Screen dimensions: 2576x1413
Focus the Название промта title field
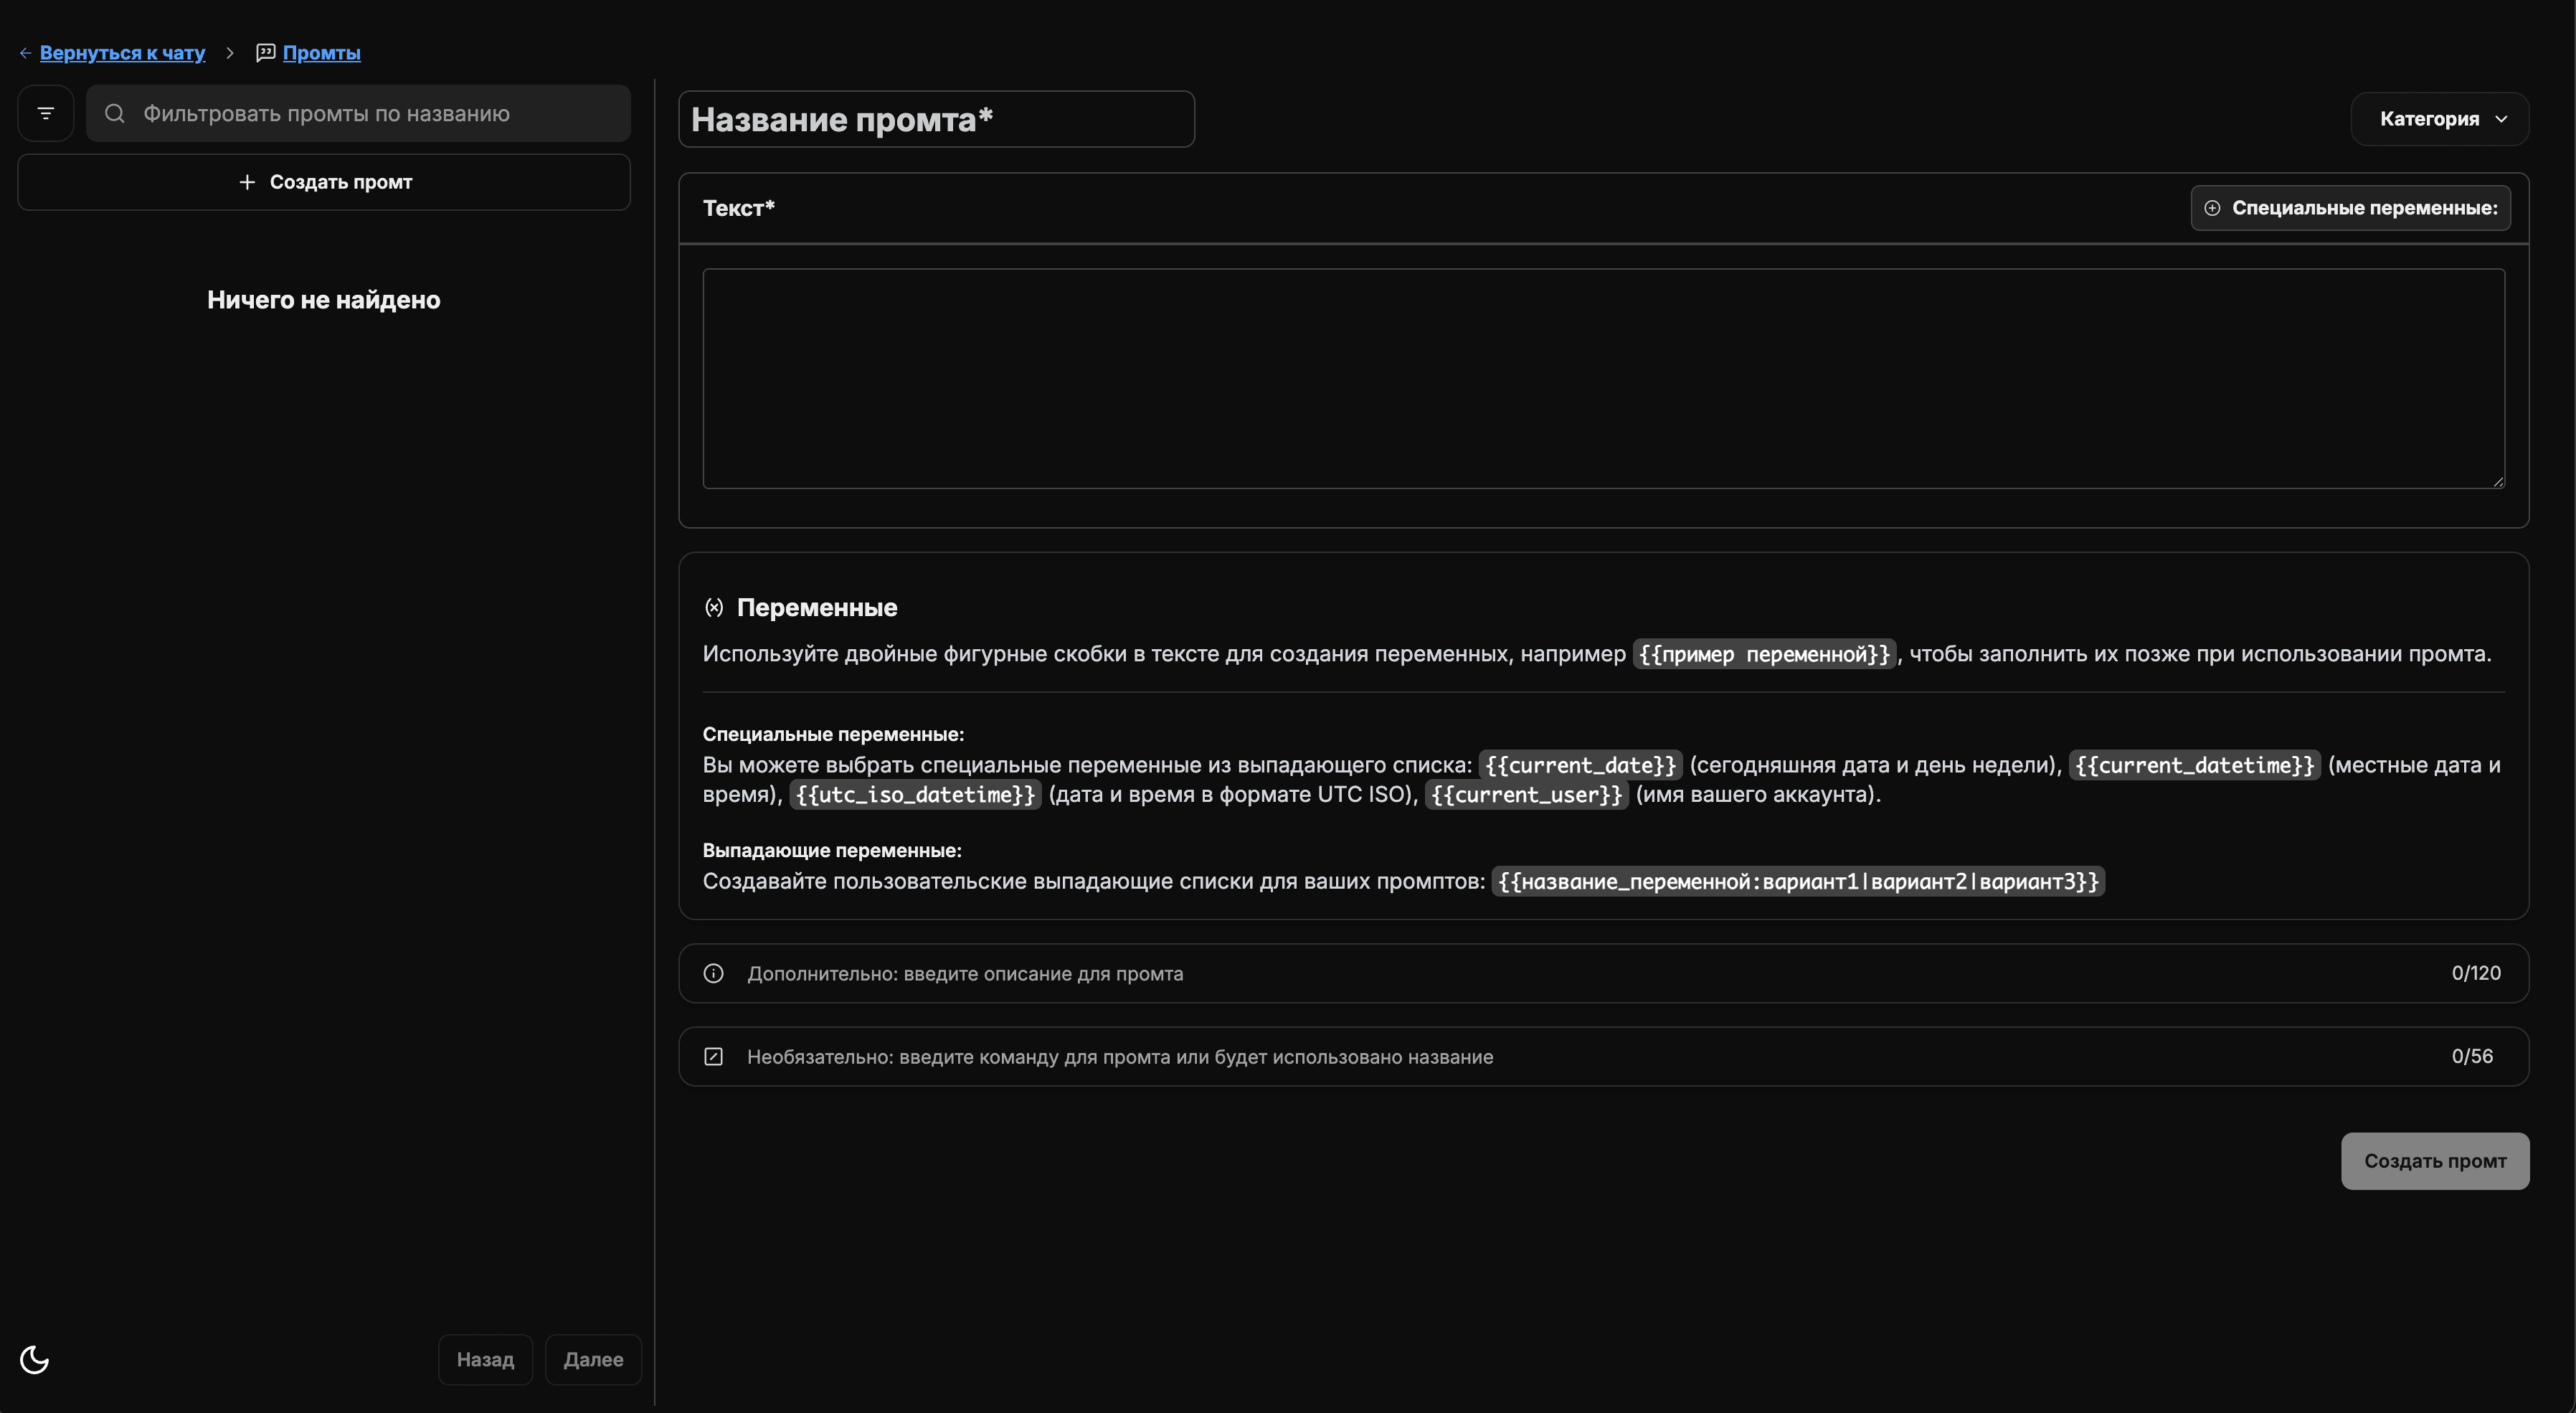[x=935, y=119]
